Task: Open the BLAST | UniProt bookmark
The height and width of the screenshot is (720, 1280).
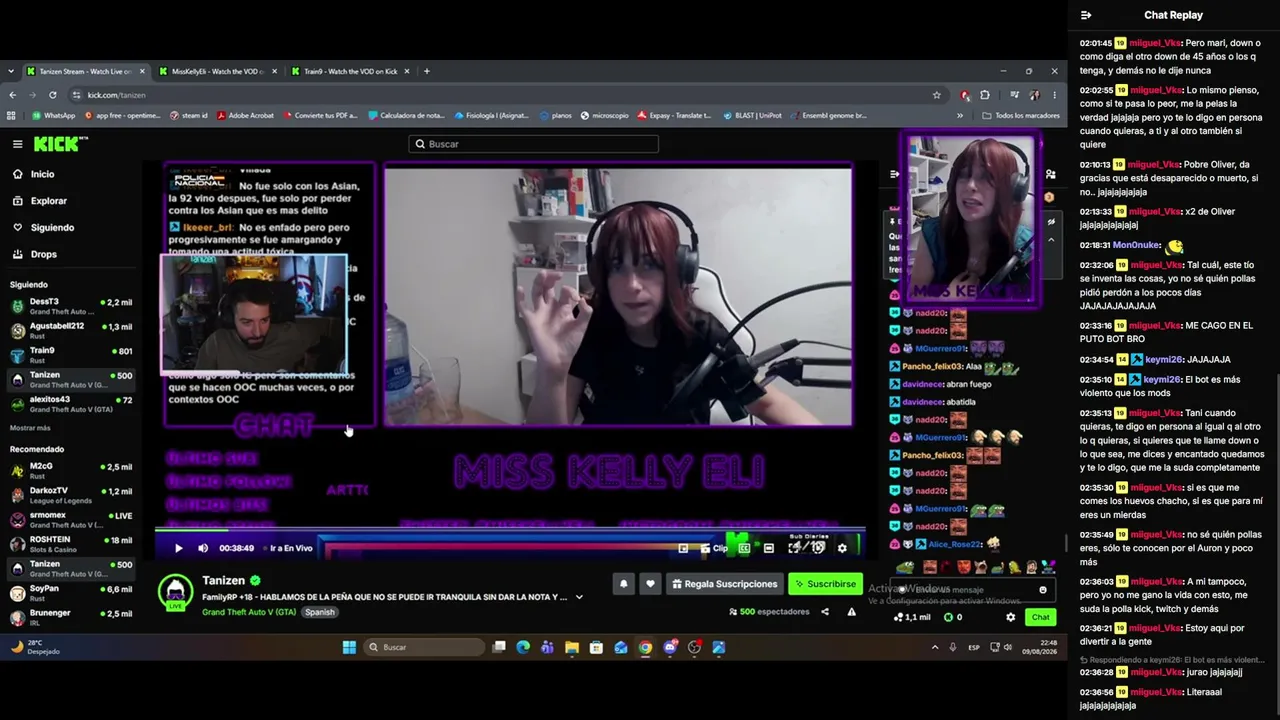Action: pyautogui.click(x=751, y=116)
